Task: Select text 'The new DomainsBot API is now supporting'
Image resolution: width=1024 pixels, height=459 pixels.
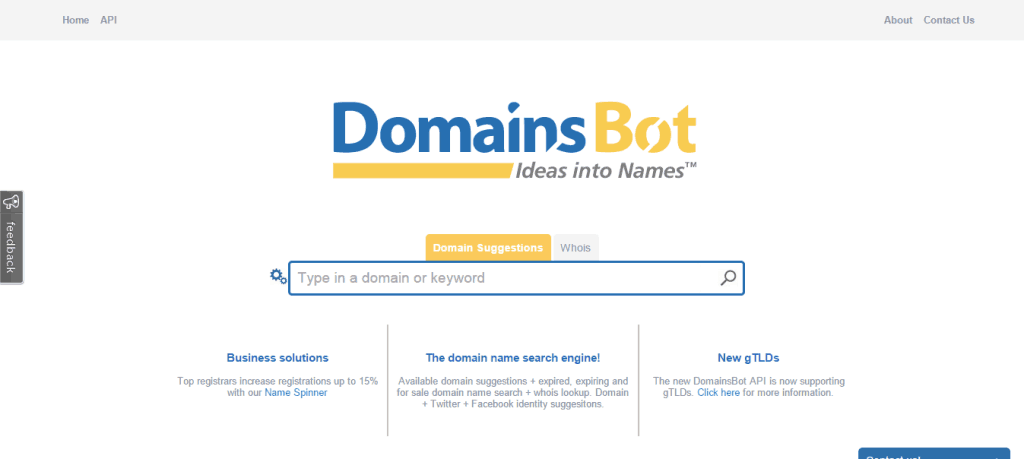Action: pos(748,381)
